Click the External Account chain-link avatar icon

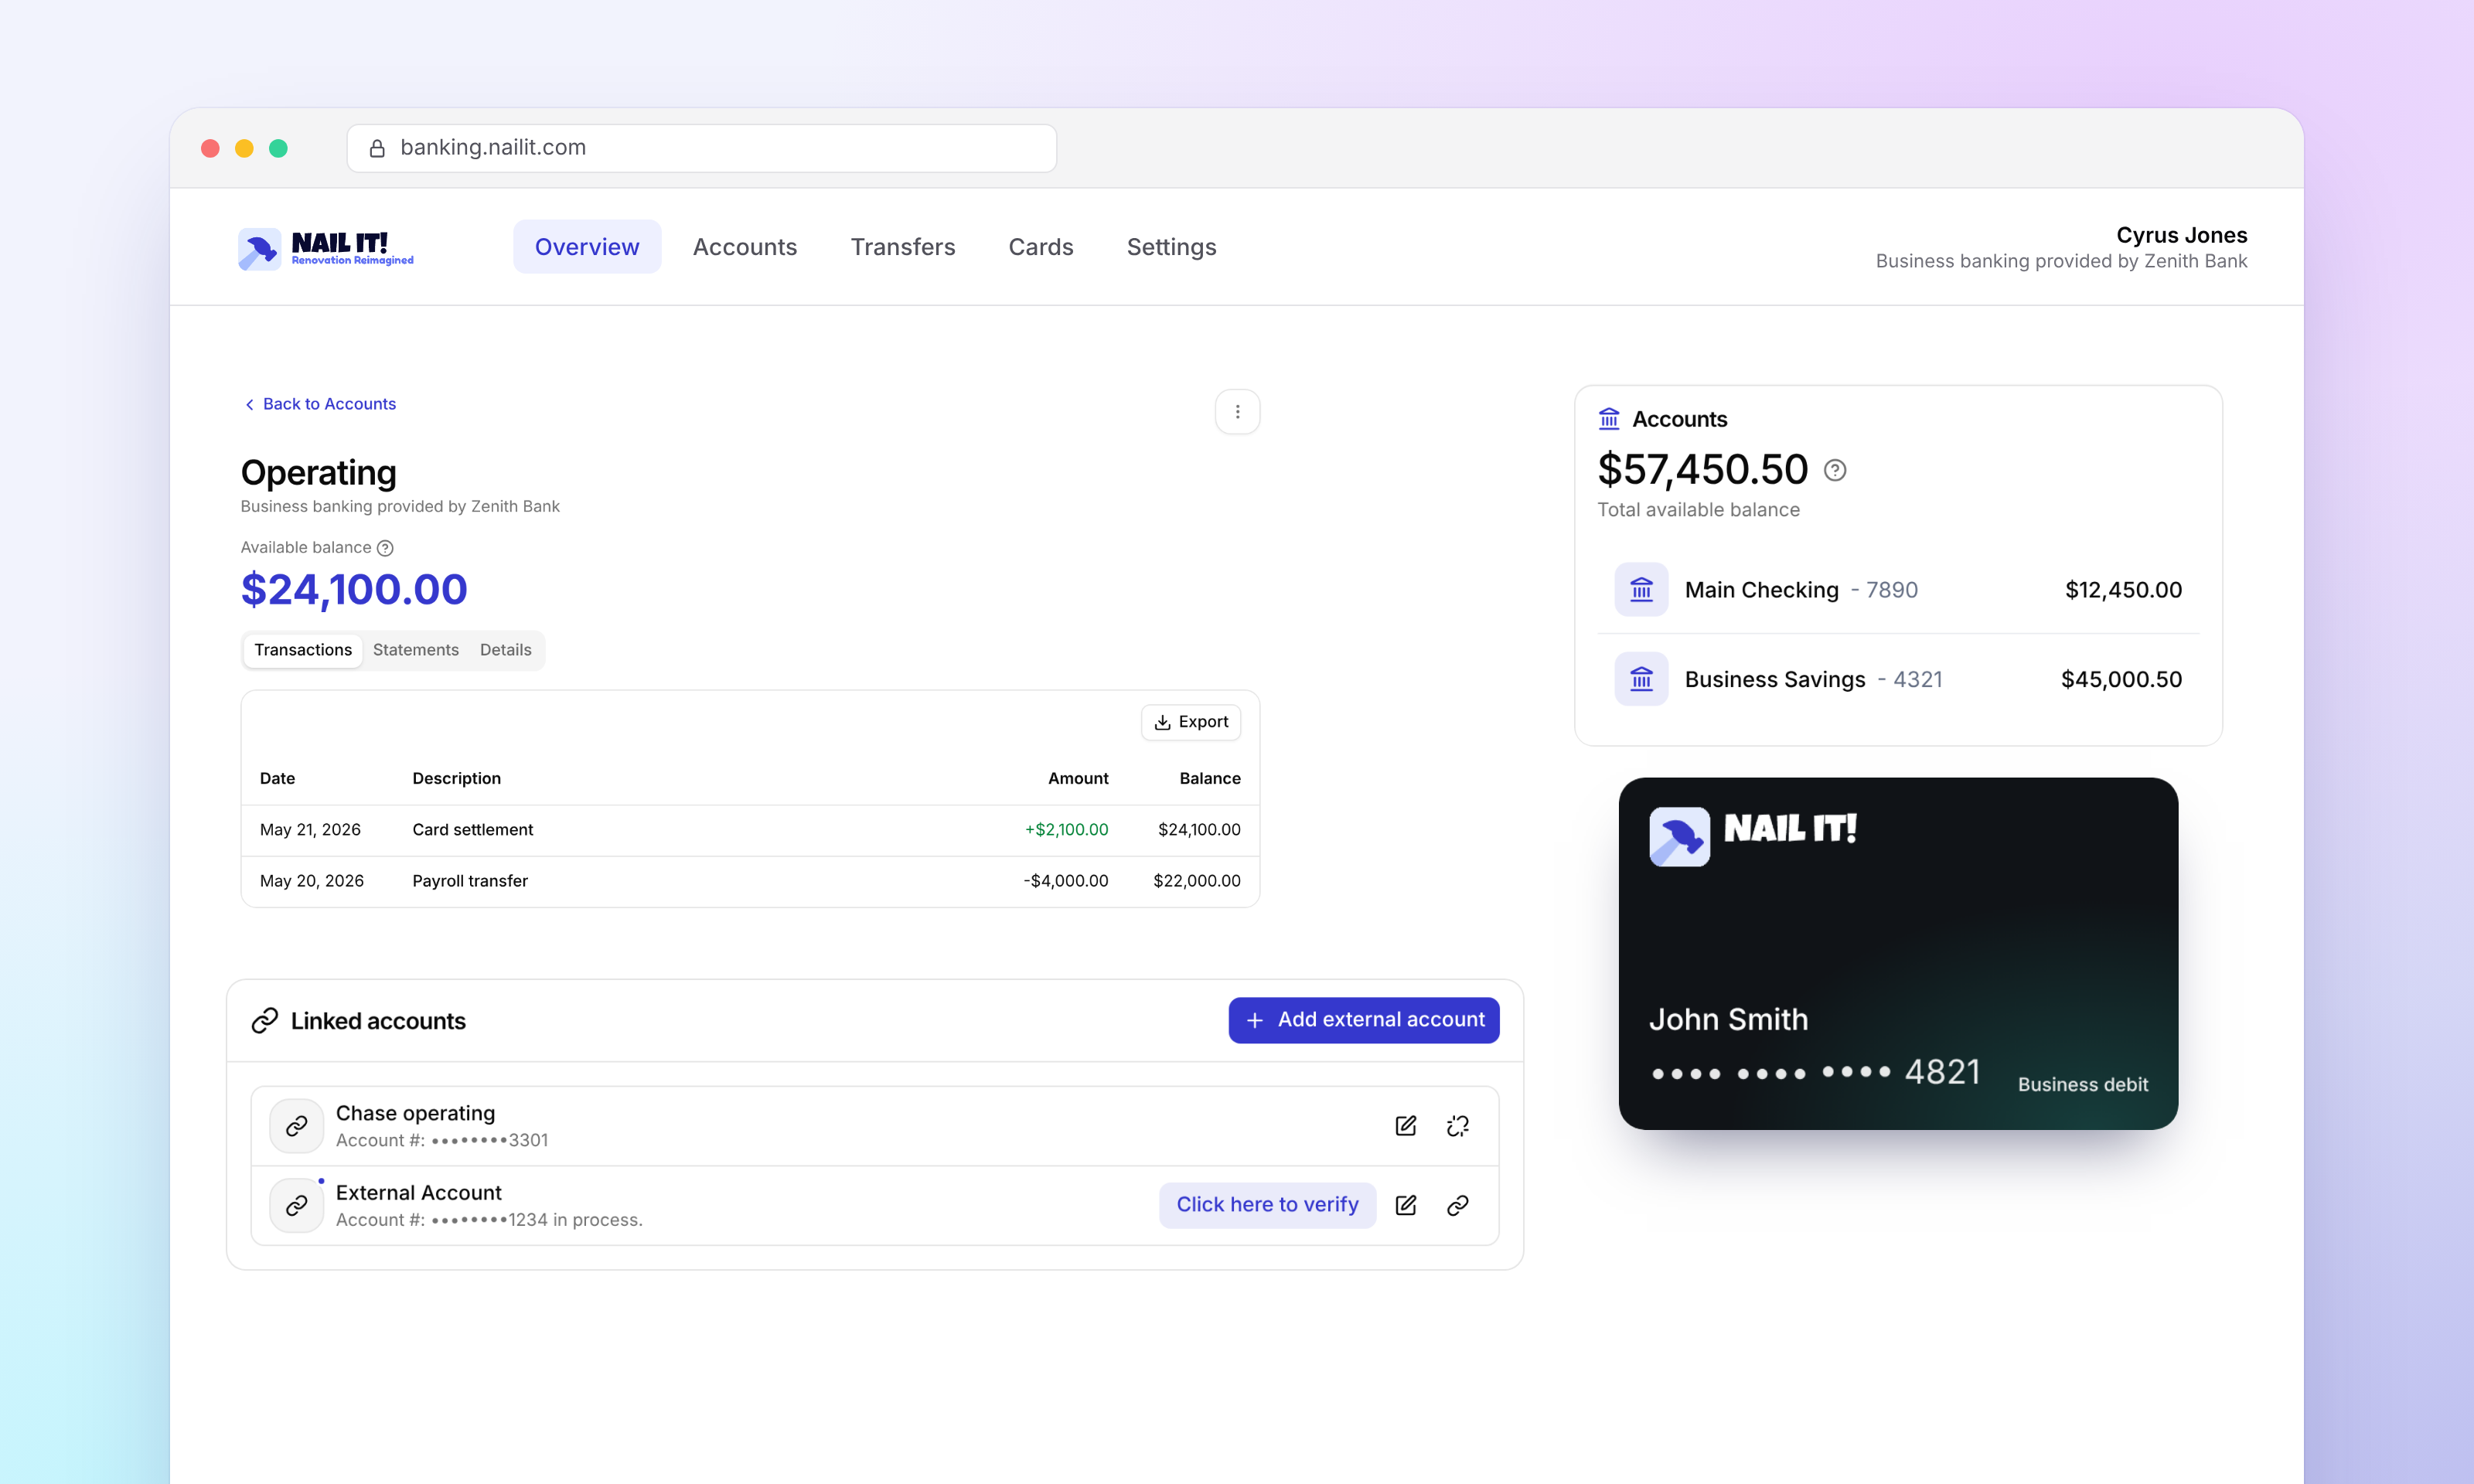click(x=296, y=1205)
